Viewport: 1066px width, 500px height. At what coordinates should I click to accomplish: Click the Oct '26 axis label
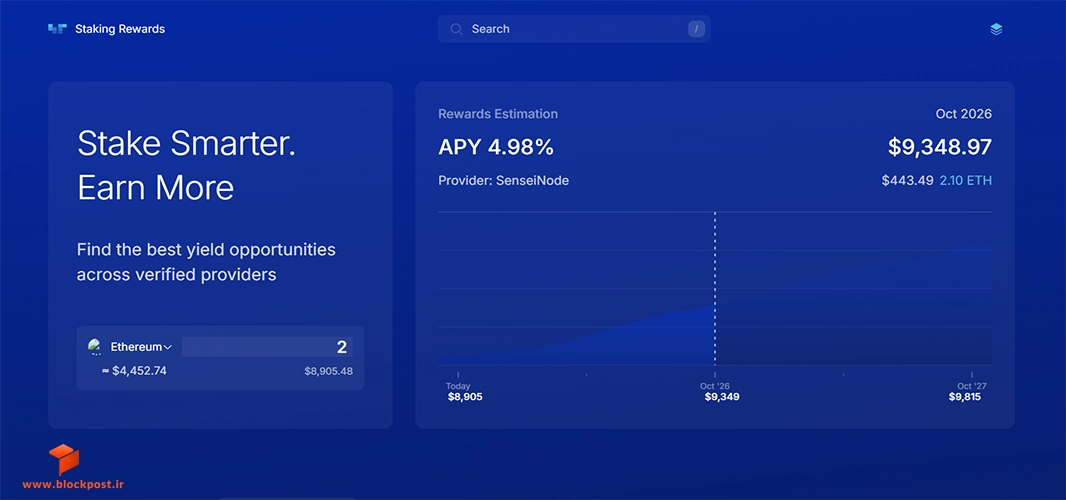pyautogui.click(x=715, y=386)
